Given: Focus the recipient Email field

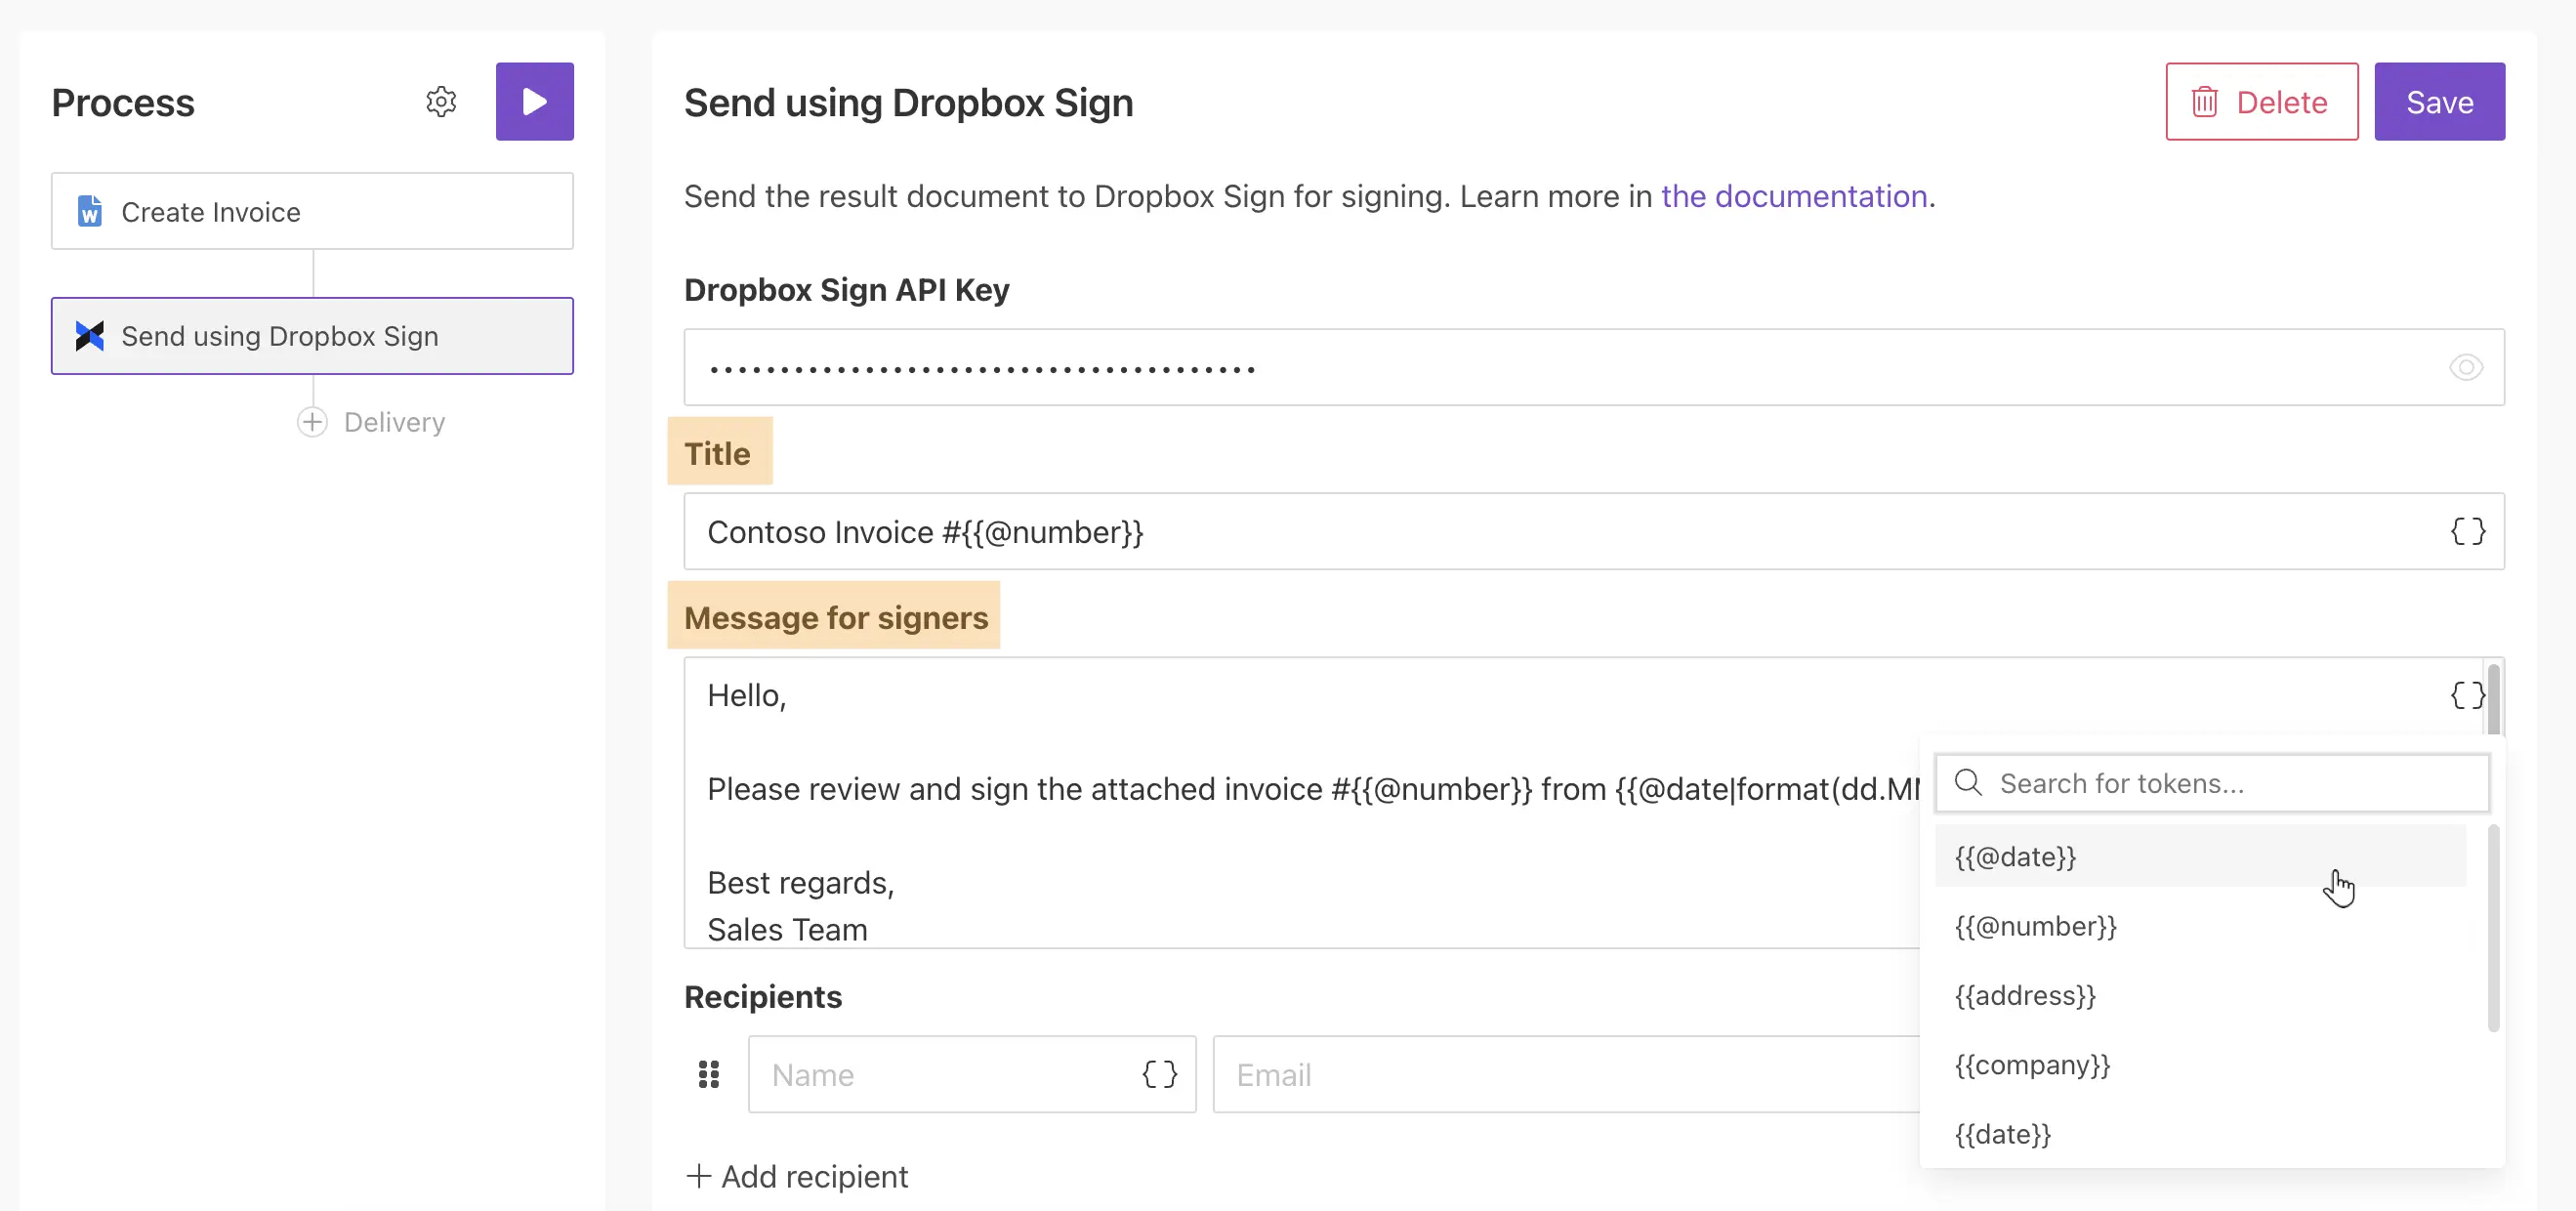Looking at the screenshot, I should (x=1566, y=1074).
